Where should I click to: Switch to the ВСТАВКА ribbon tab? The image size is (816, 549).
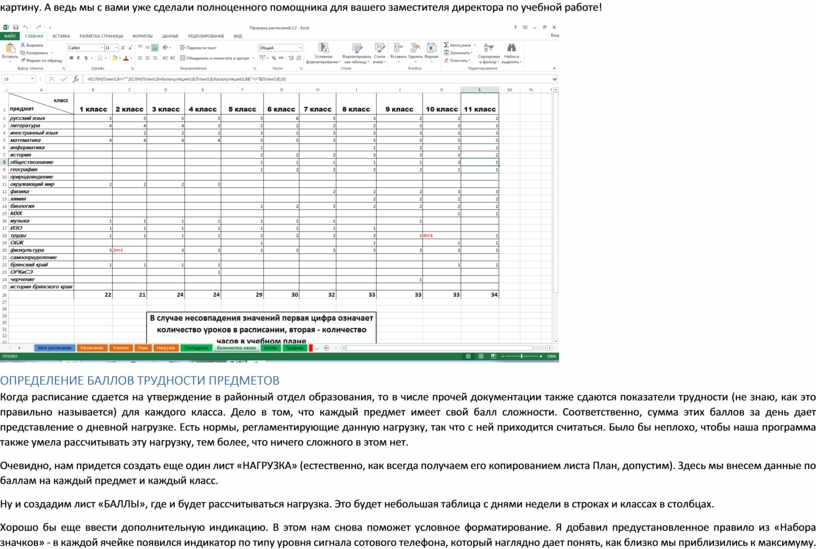61,35
